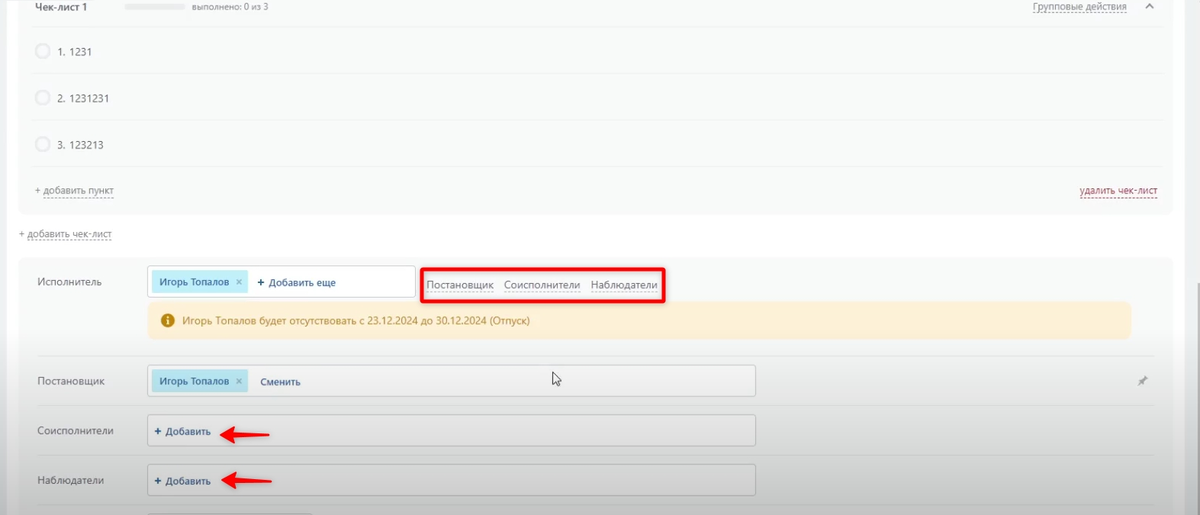Image resolution: width=1200 pixels, height=515 pixels.
Task: Remove Игорь Топалов from Исполнитель field
Action: click(x=239, y=282)
